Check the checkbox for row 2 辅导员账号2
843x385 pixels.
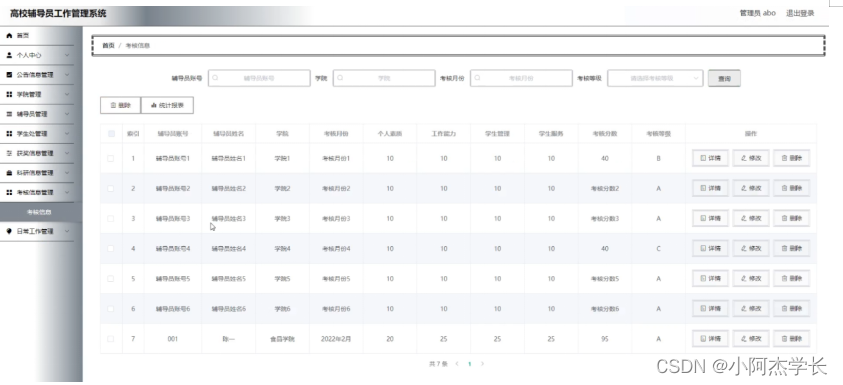click(111, 189)
